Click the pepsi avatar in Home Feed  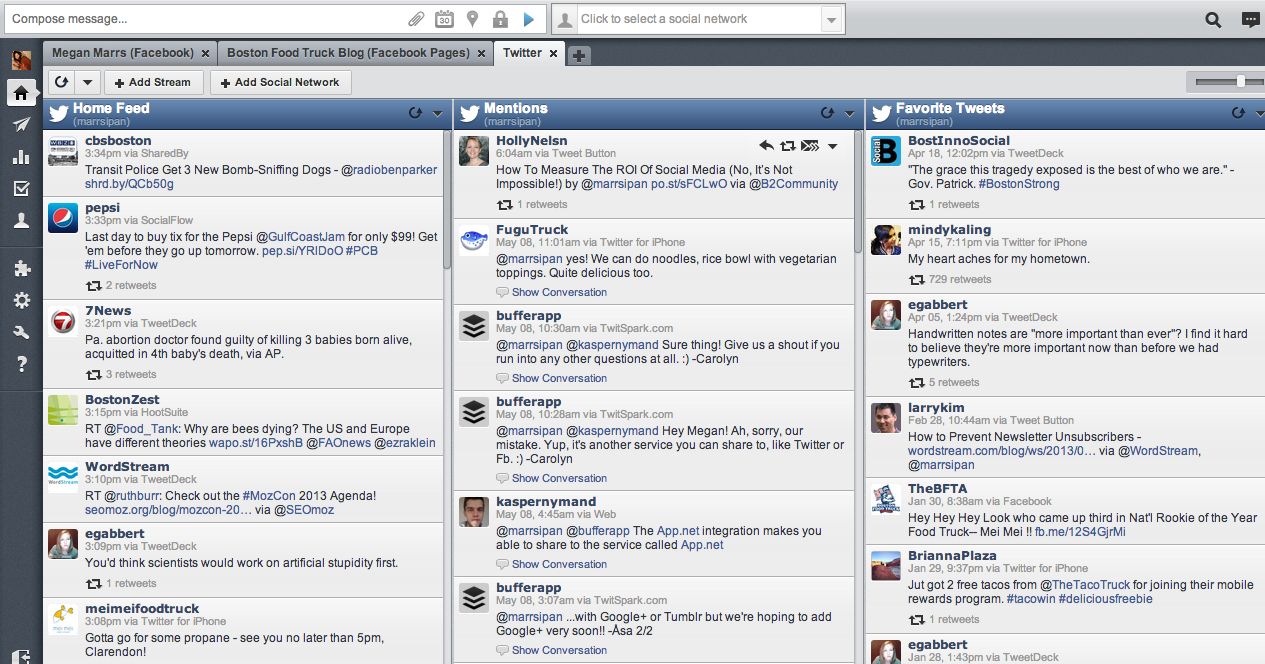pos(63,218)
